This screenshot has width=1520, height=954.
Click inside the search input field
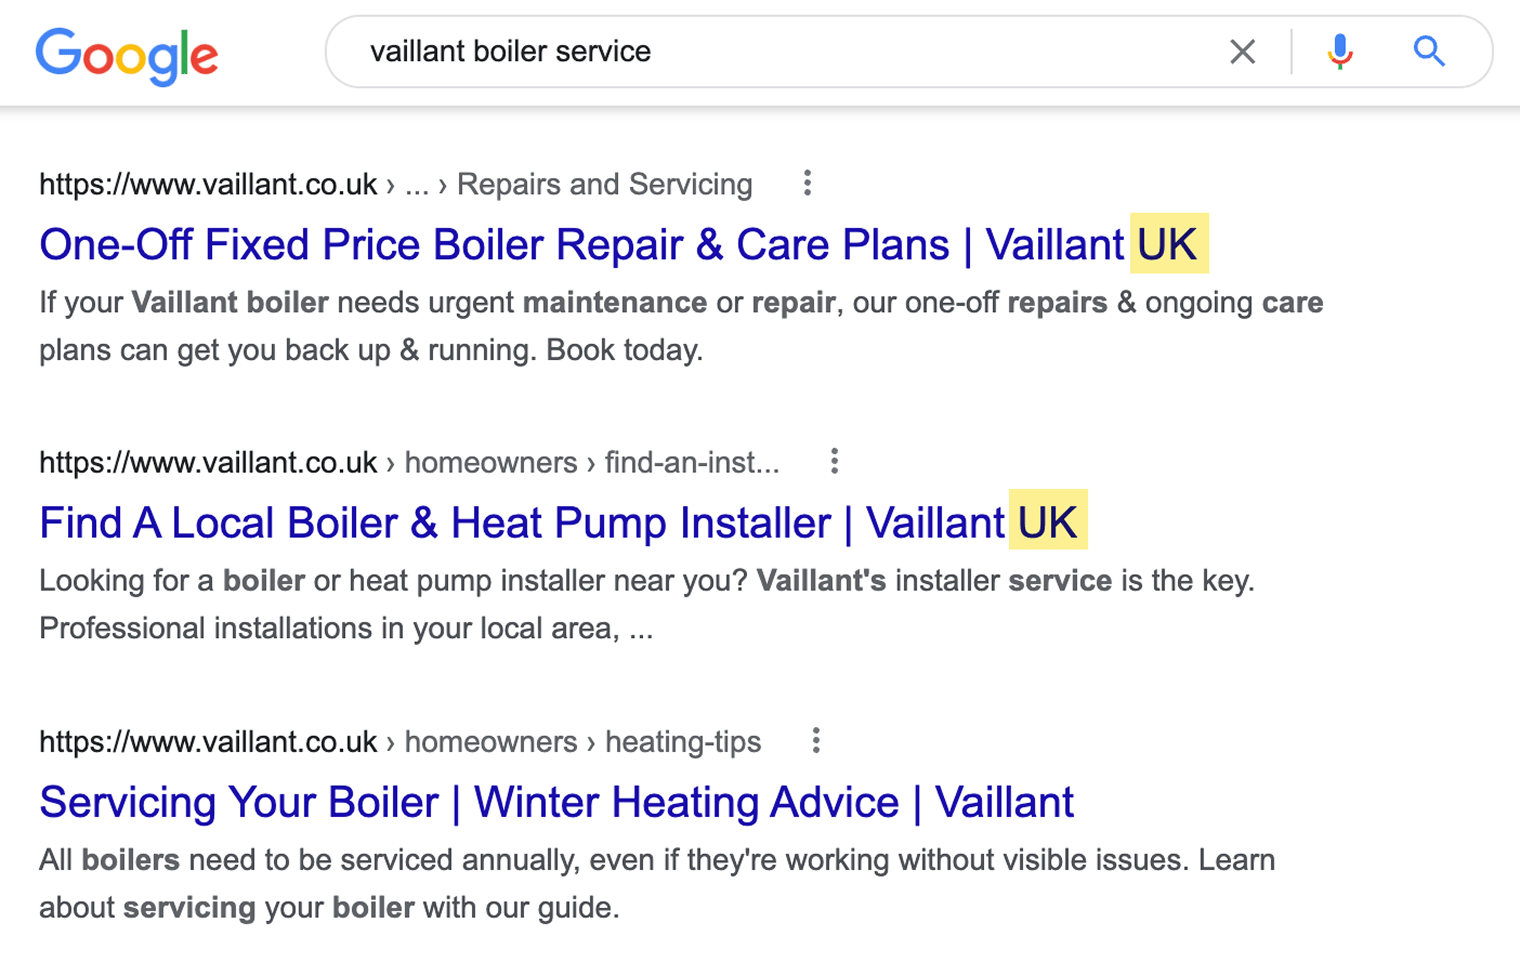point(700,51)
